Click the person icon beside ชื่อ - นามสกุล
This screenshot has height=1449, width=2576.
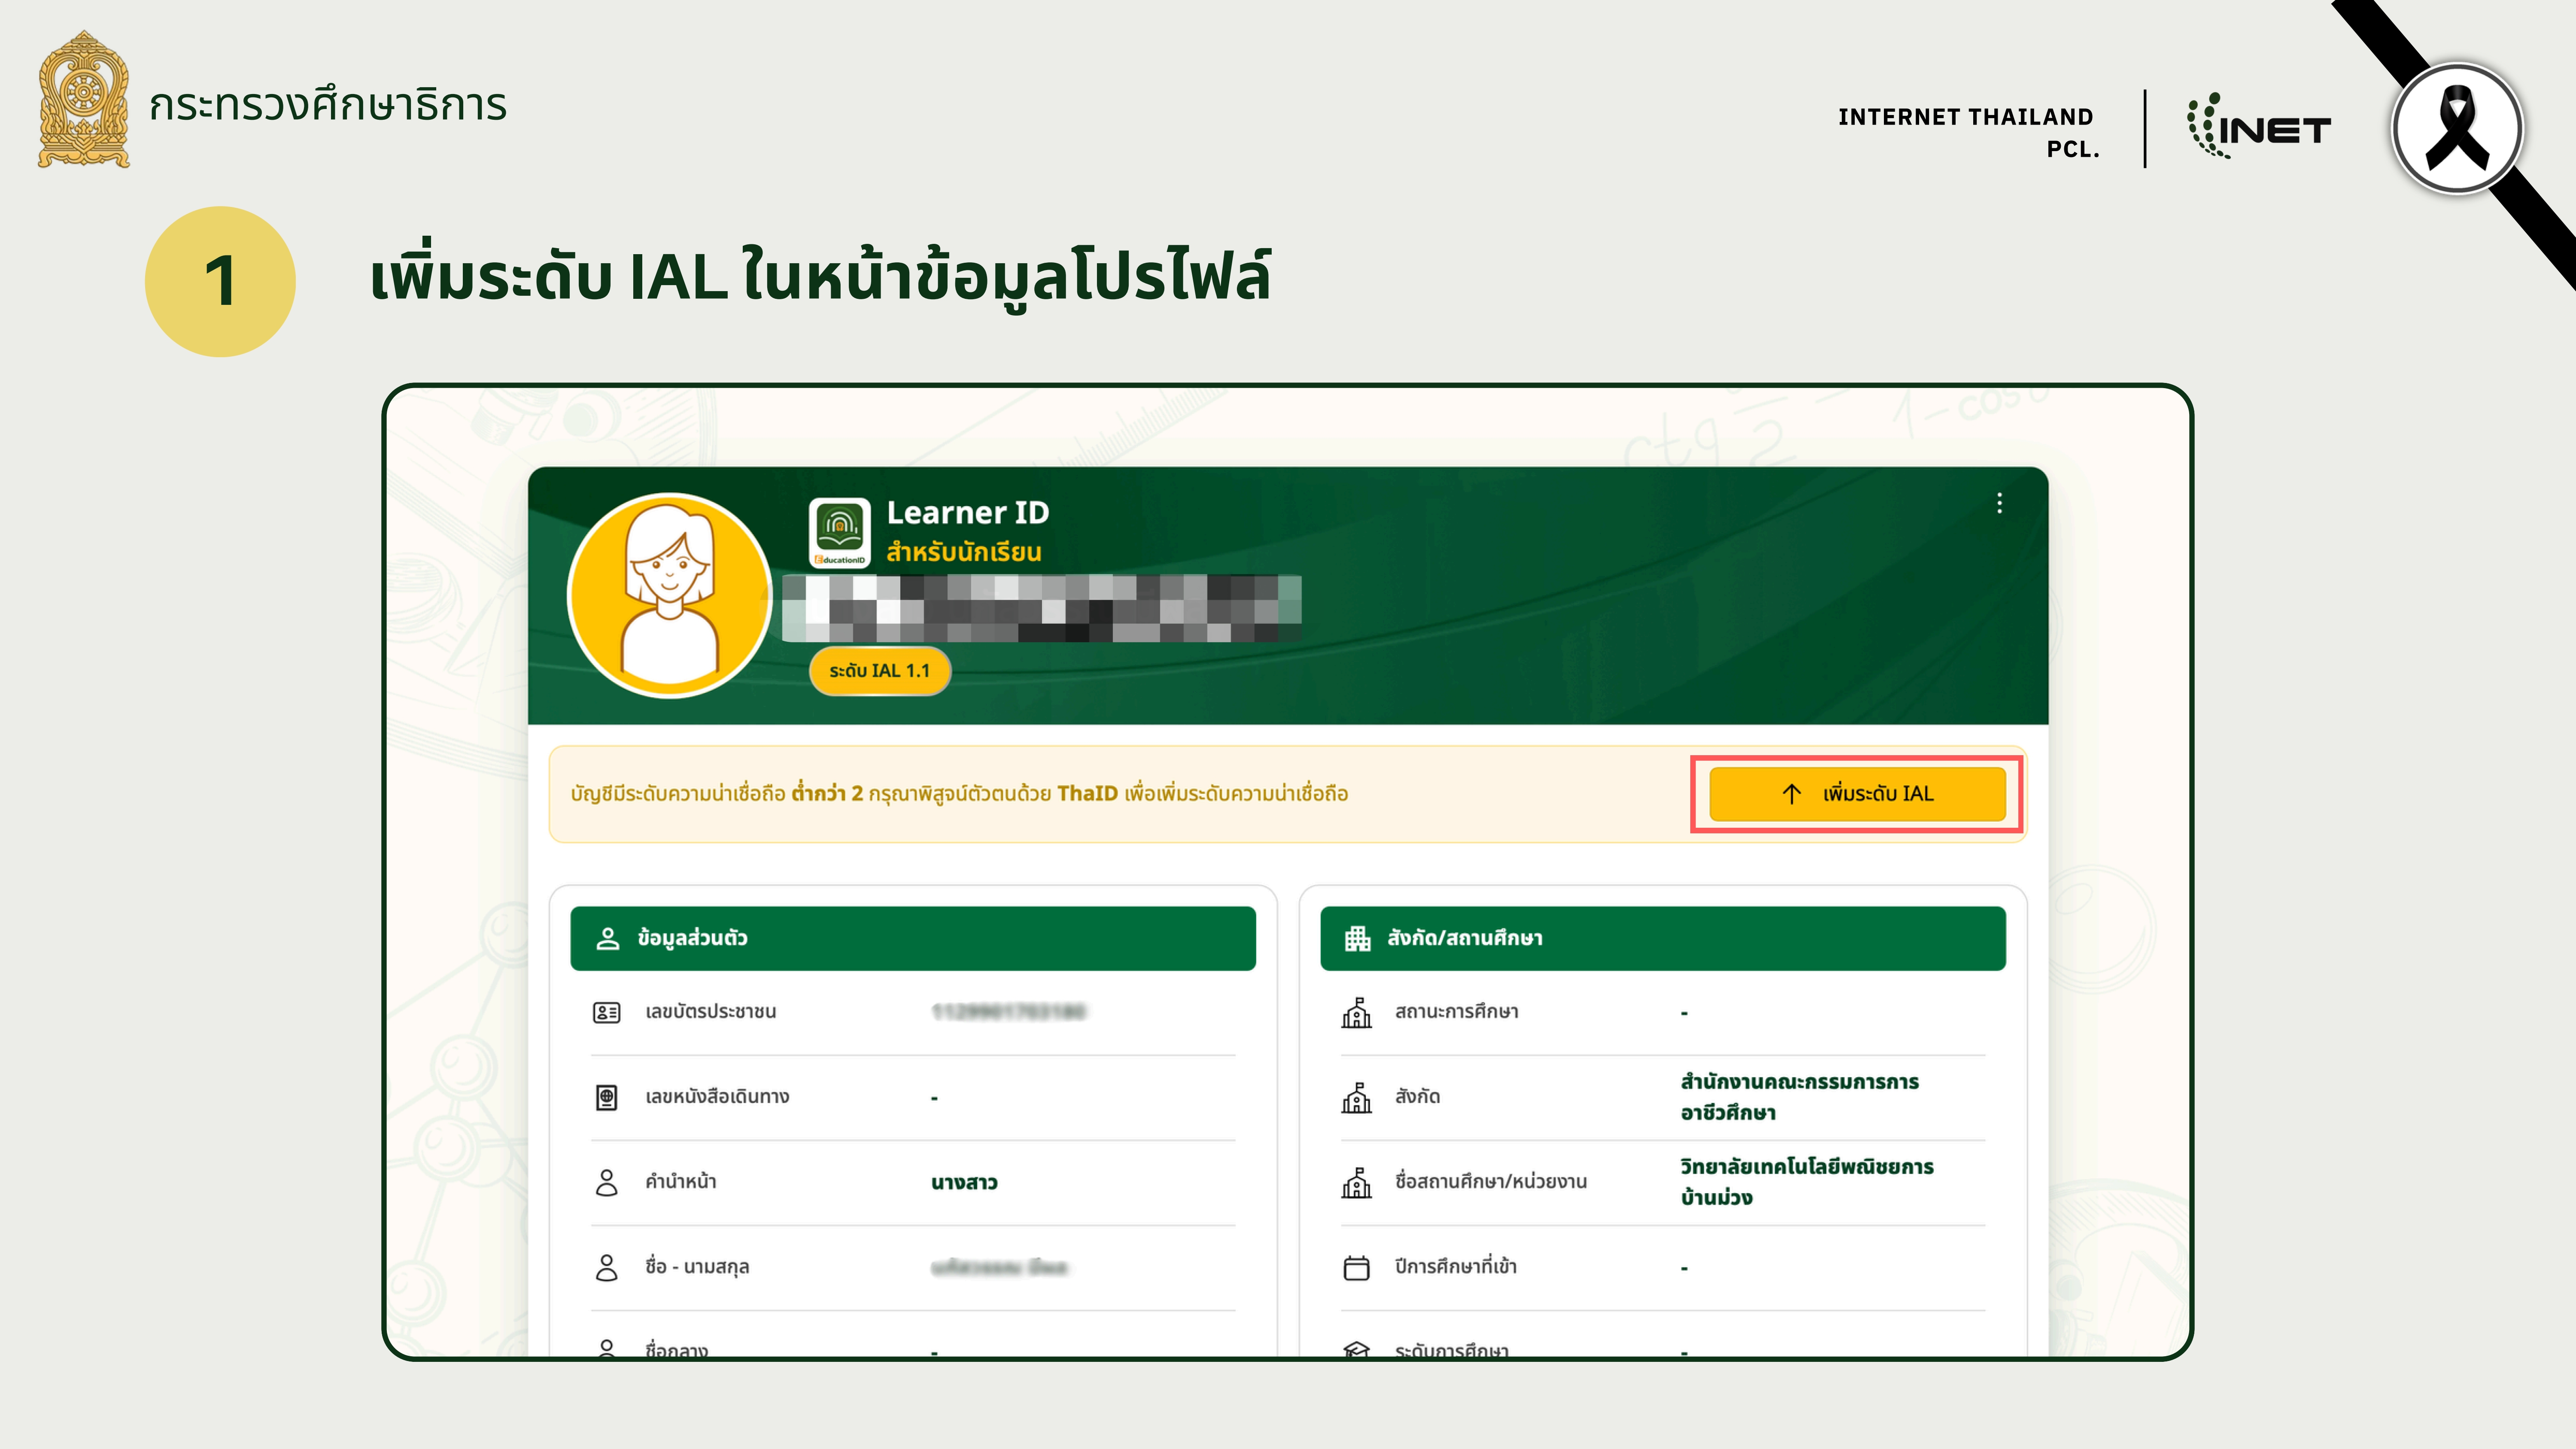[607, 1267]
